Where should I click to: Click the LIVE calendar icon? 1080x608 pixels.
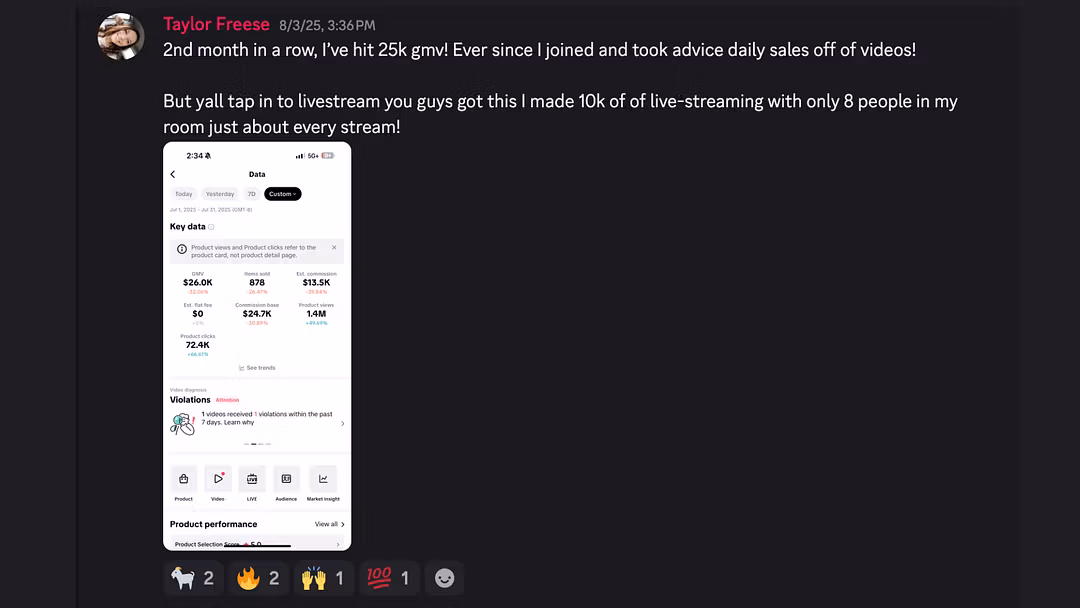tap(252, 479)
